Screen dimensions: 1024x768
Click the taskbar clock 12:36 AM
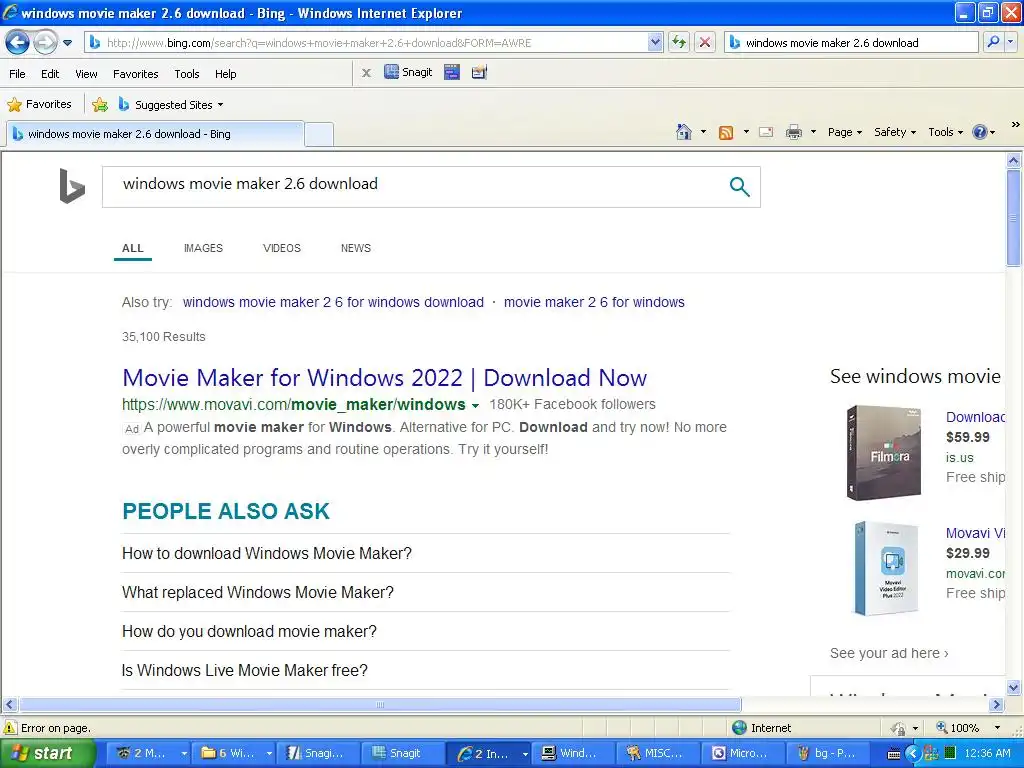(987, 753)
